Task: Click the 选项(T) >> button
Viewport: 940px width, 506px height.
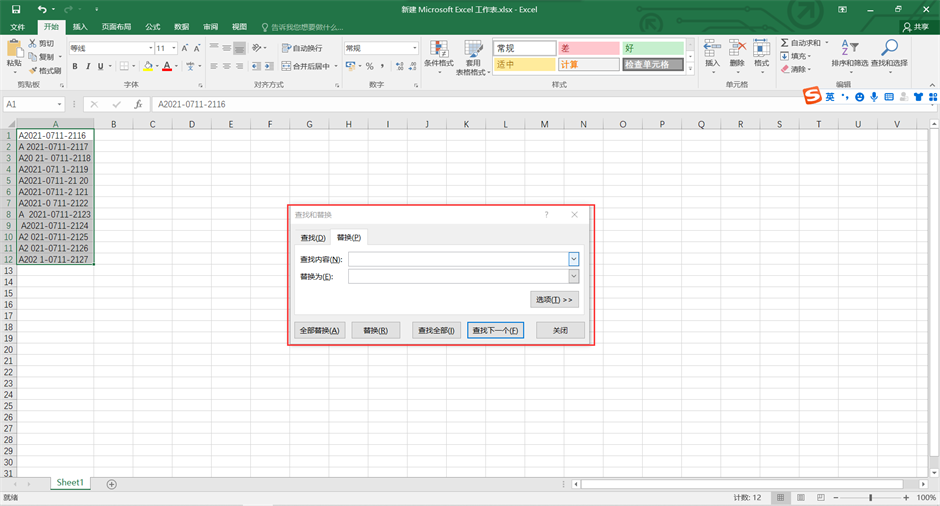Action: (554, 299)
